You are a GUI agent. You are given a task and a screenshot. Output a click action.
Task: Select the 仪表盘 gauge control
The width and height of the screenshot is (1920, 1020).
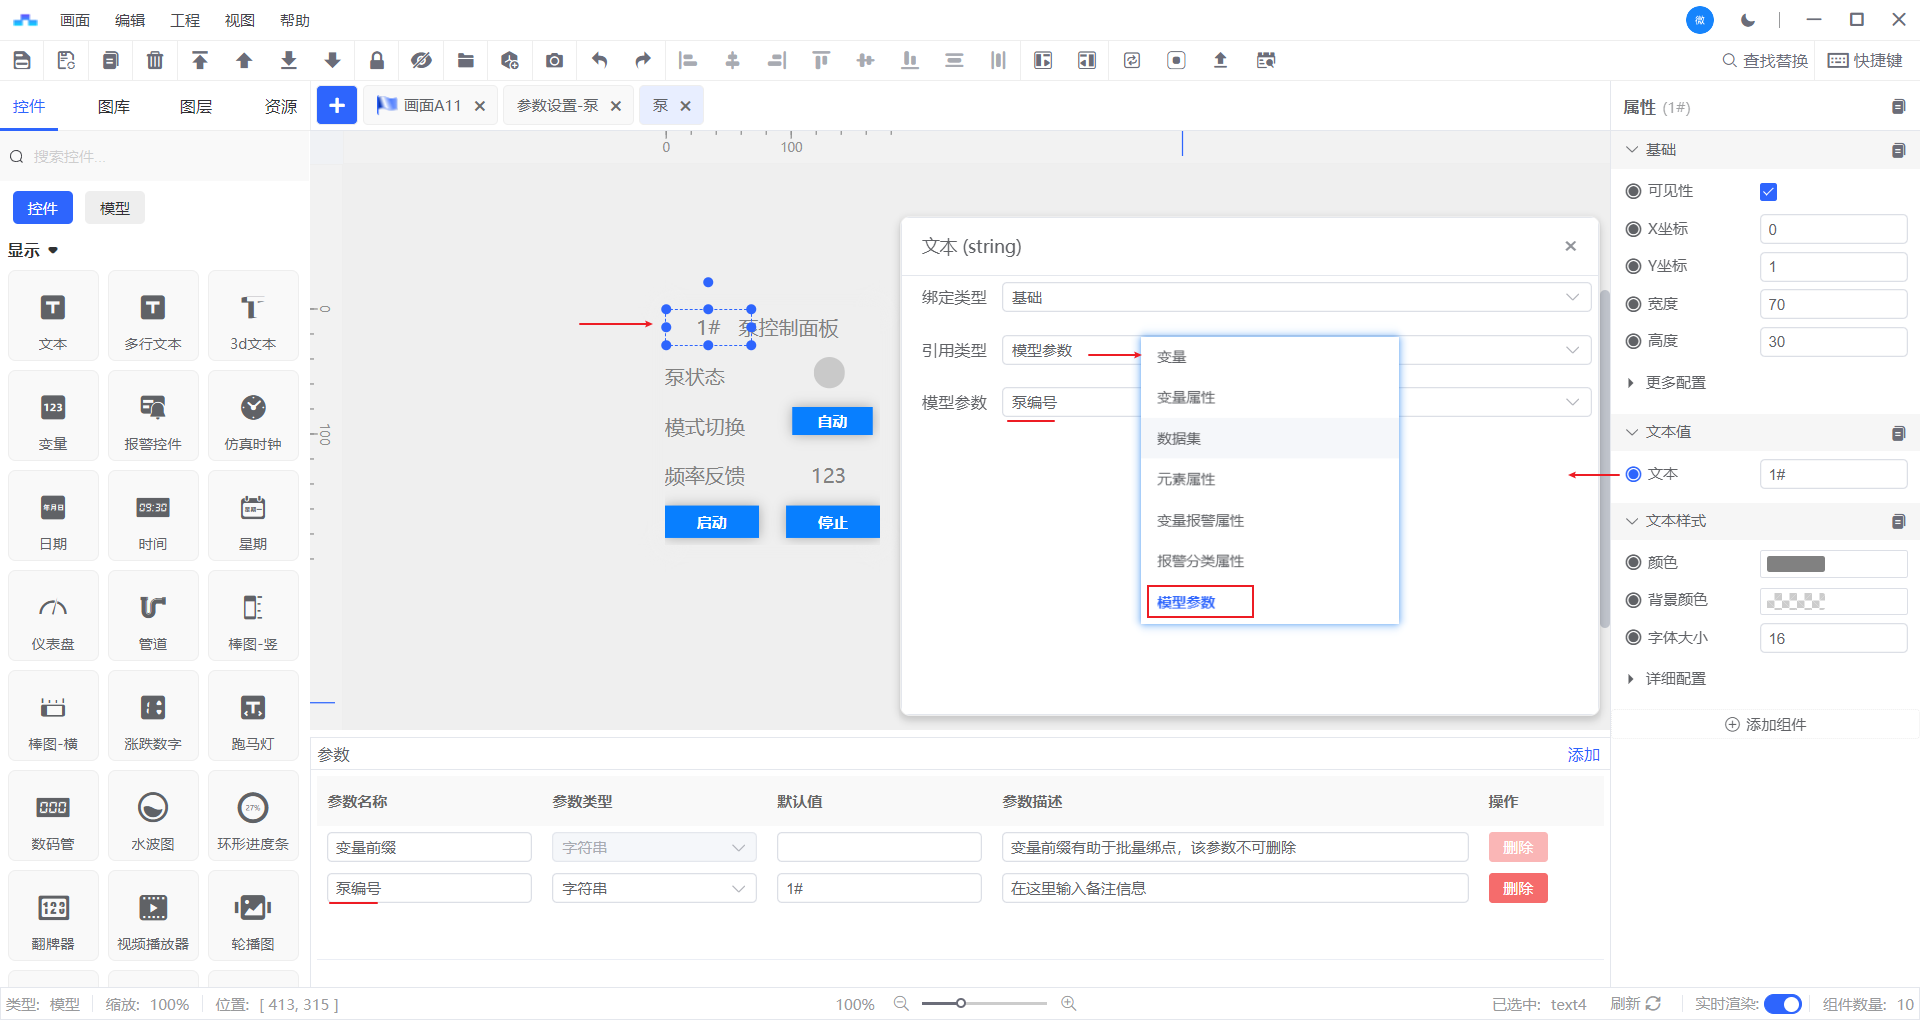pos(53,617)
